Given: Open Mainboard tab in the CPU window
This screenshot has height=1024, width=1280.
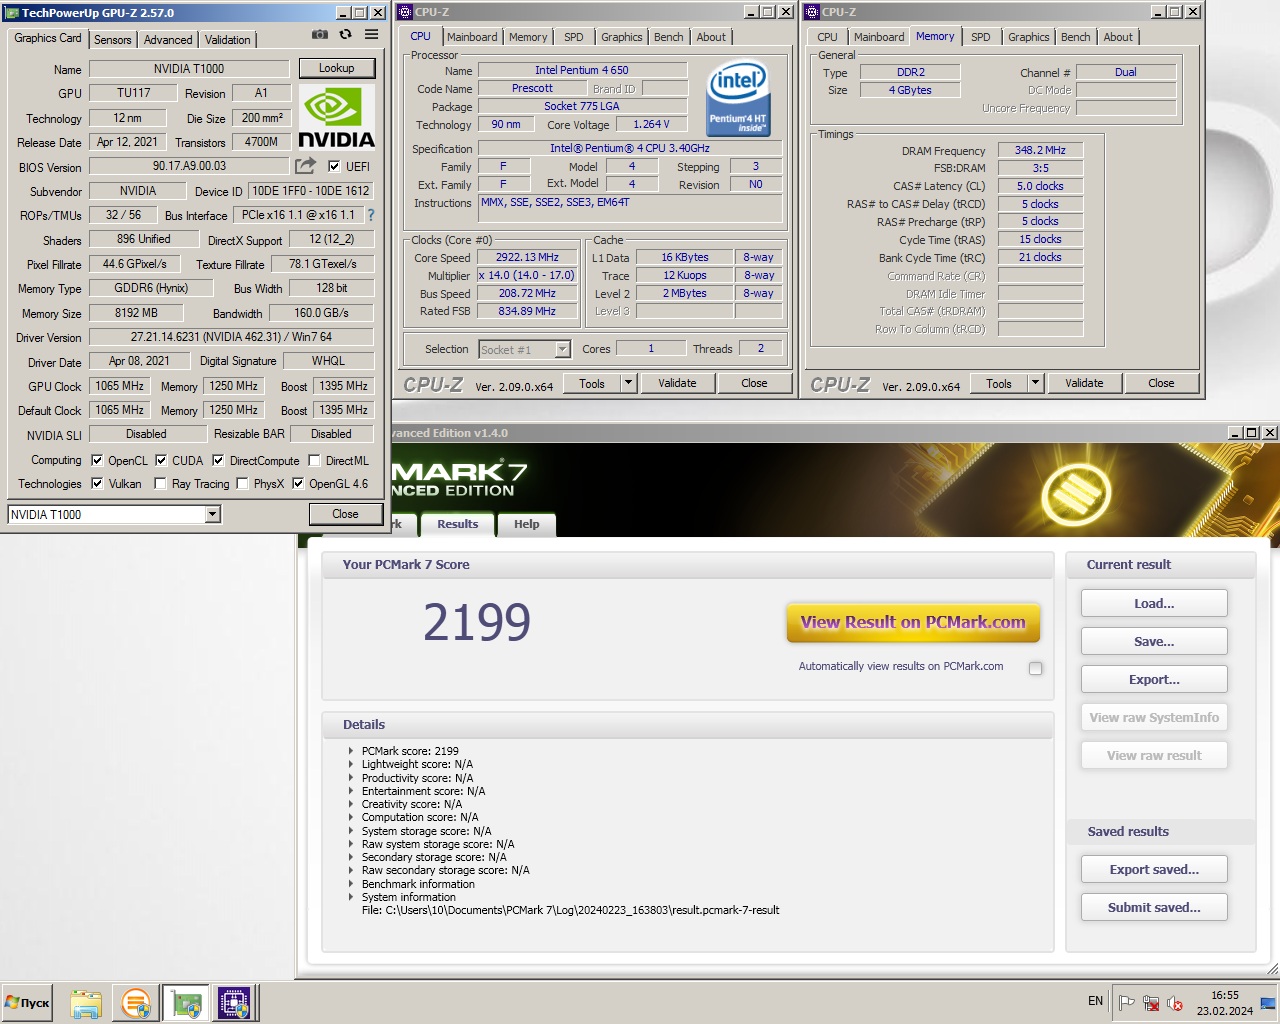Looking at the screenshot, I should tap(472, 37).
